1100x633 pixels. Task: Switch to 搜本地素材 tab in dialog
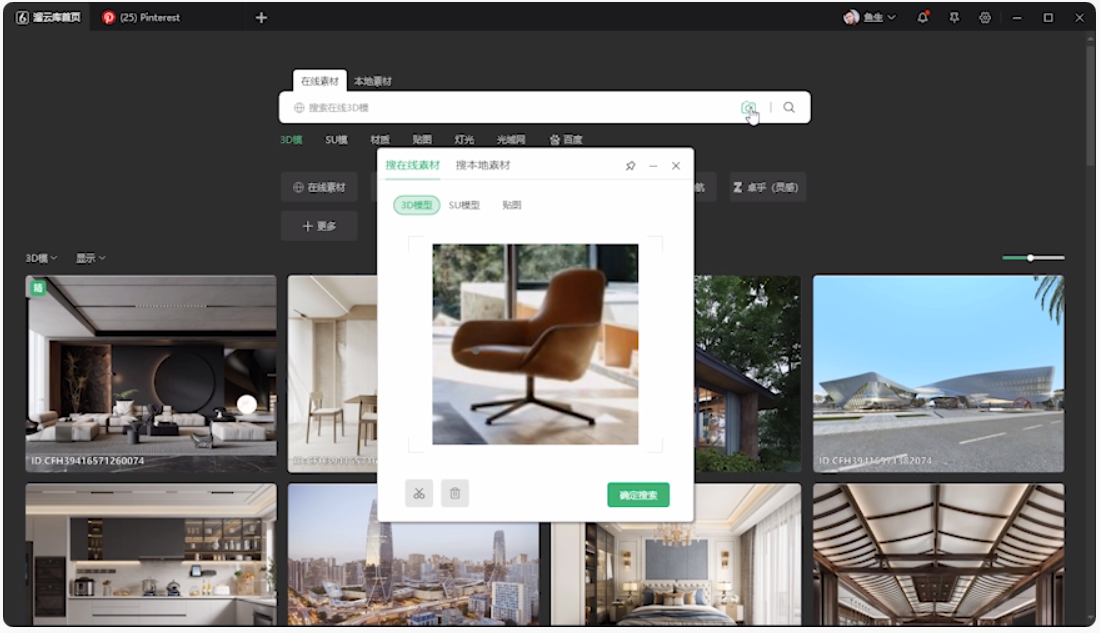pyautogui.click(x=483, y=165)
